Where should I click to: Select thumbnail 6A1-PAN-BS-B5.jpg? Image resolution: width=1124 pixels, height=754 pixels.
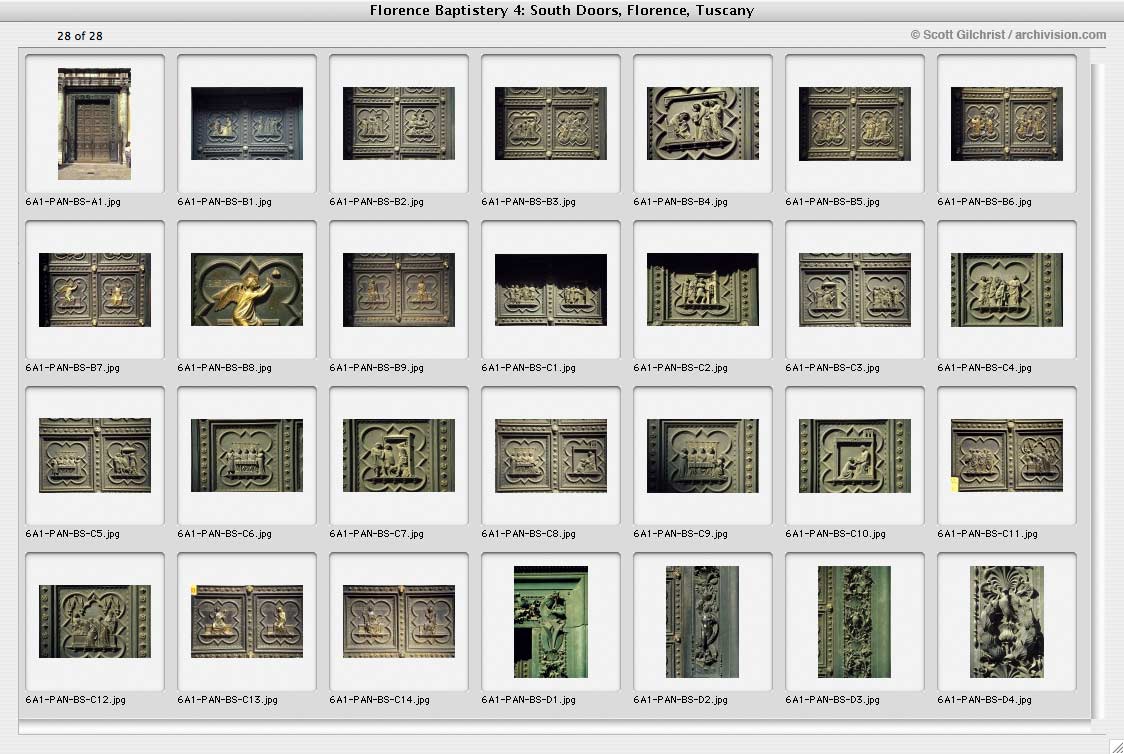pyautogui.click(x=854, y=123)
